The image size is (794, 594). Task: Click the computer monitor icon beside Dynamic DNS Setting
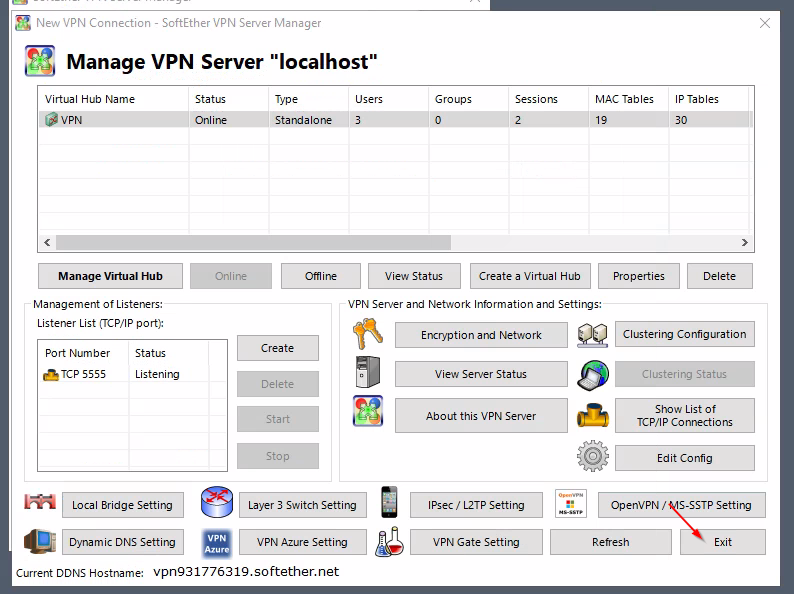(40, 541)
